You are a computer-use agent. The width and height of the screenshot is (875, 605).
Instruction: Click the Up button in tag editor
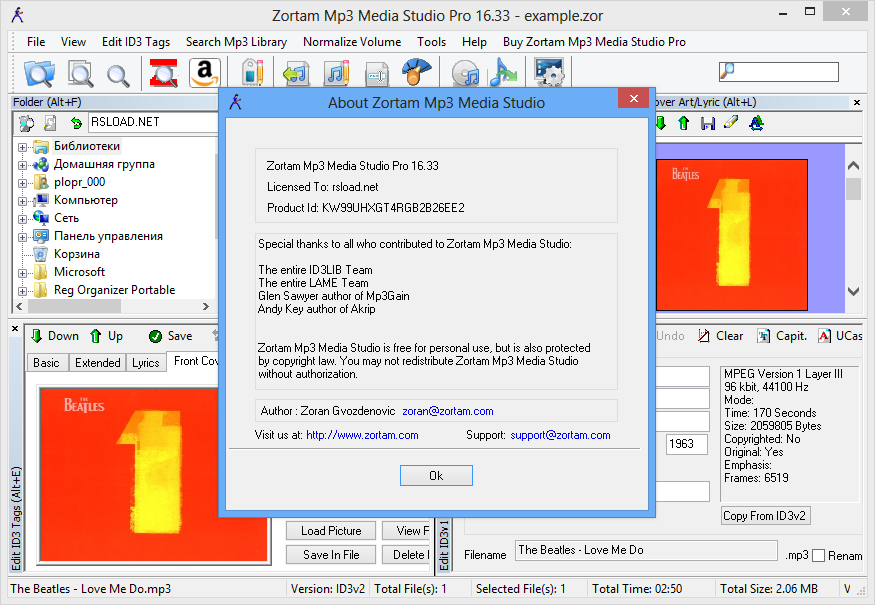(107, 336)
